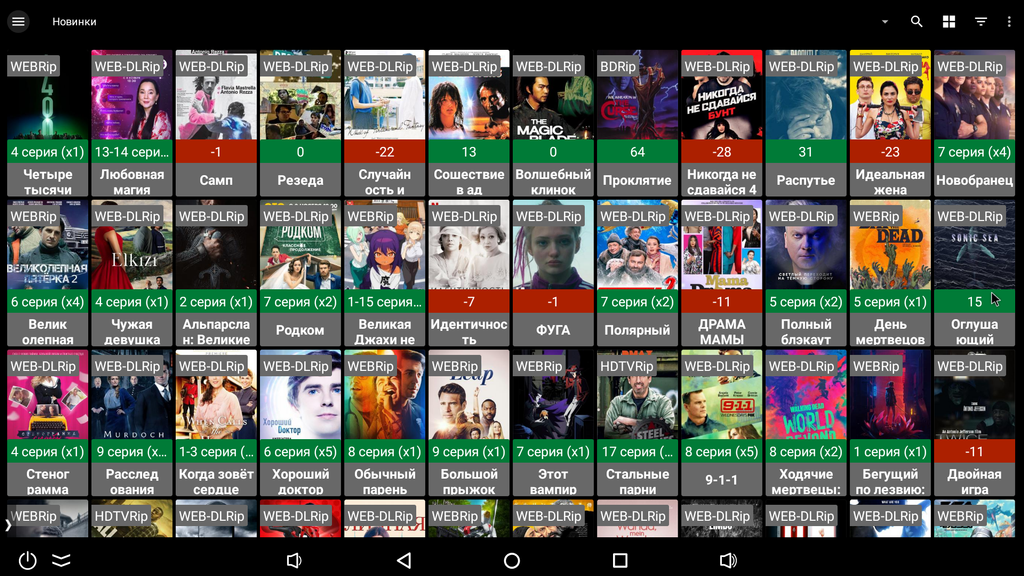Image resolution: width=1024 pixels, height=576 pixels.
Task: Tap the Android back triangle button
Action: (x=404, y=560)
